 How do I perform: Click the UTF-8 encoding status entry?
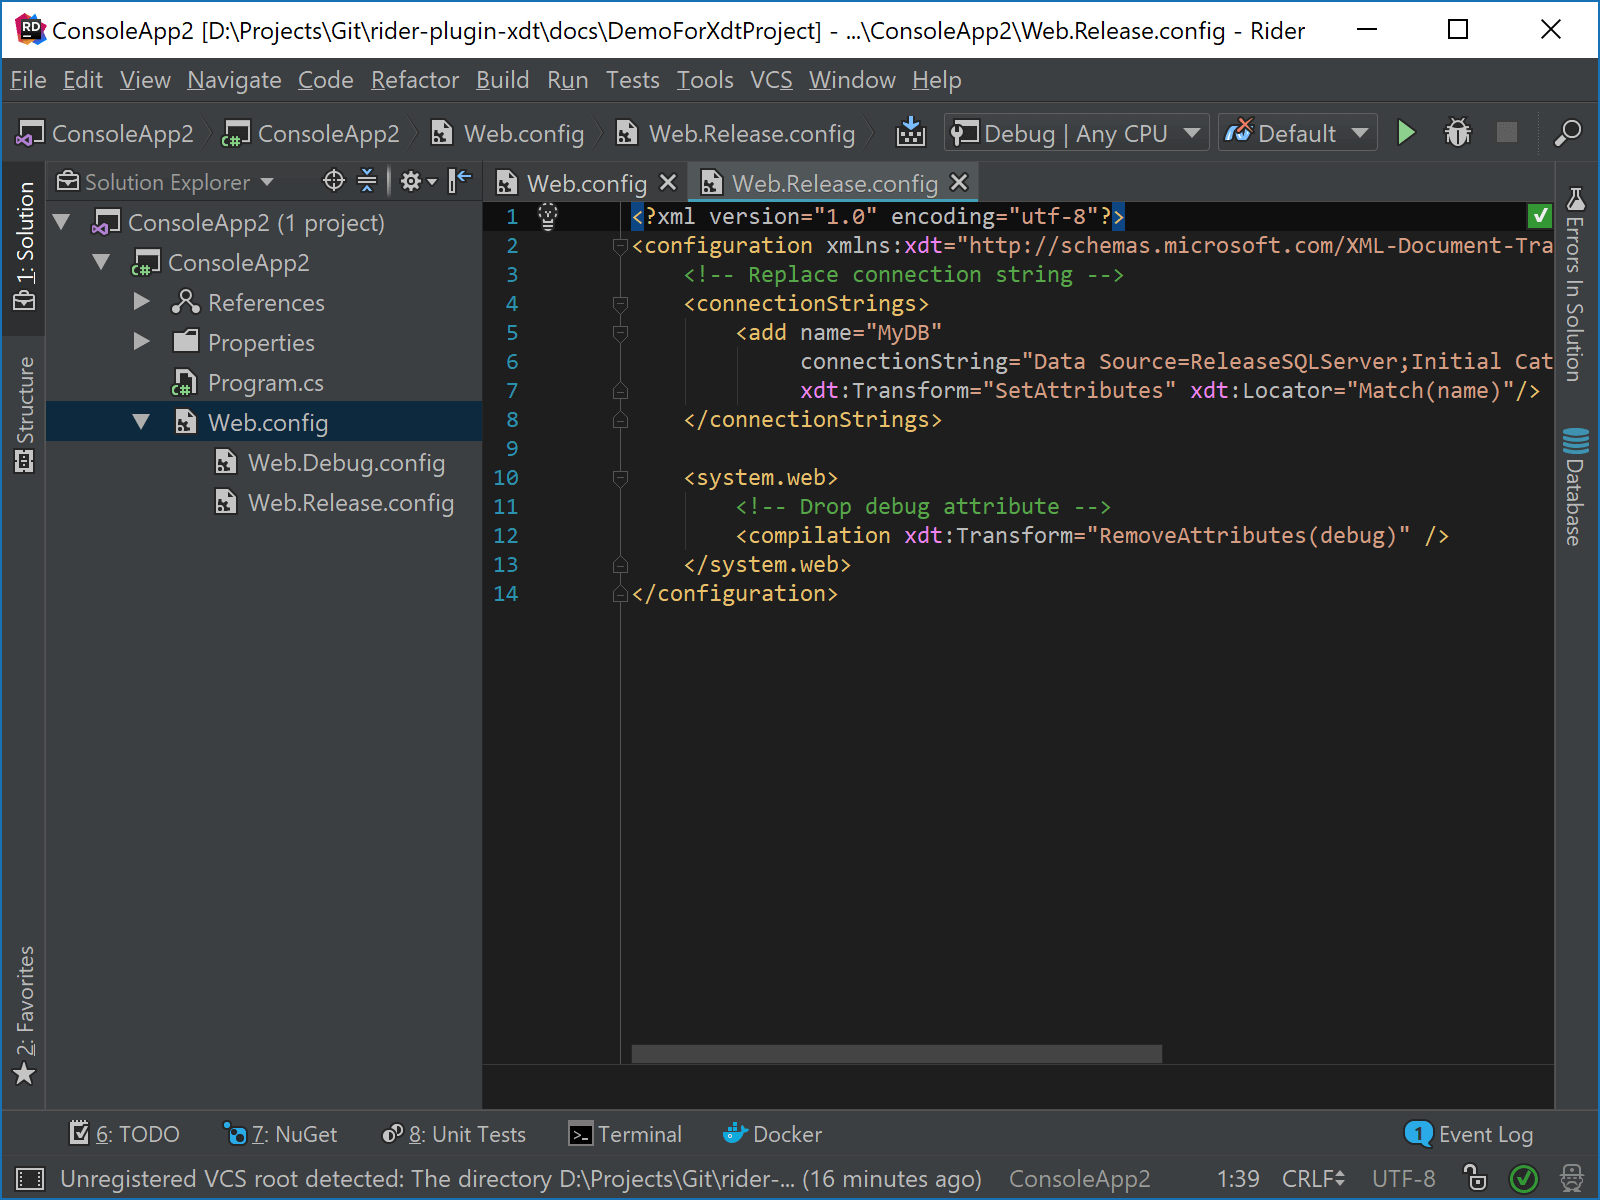point(1403,1179)
